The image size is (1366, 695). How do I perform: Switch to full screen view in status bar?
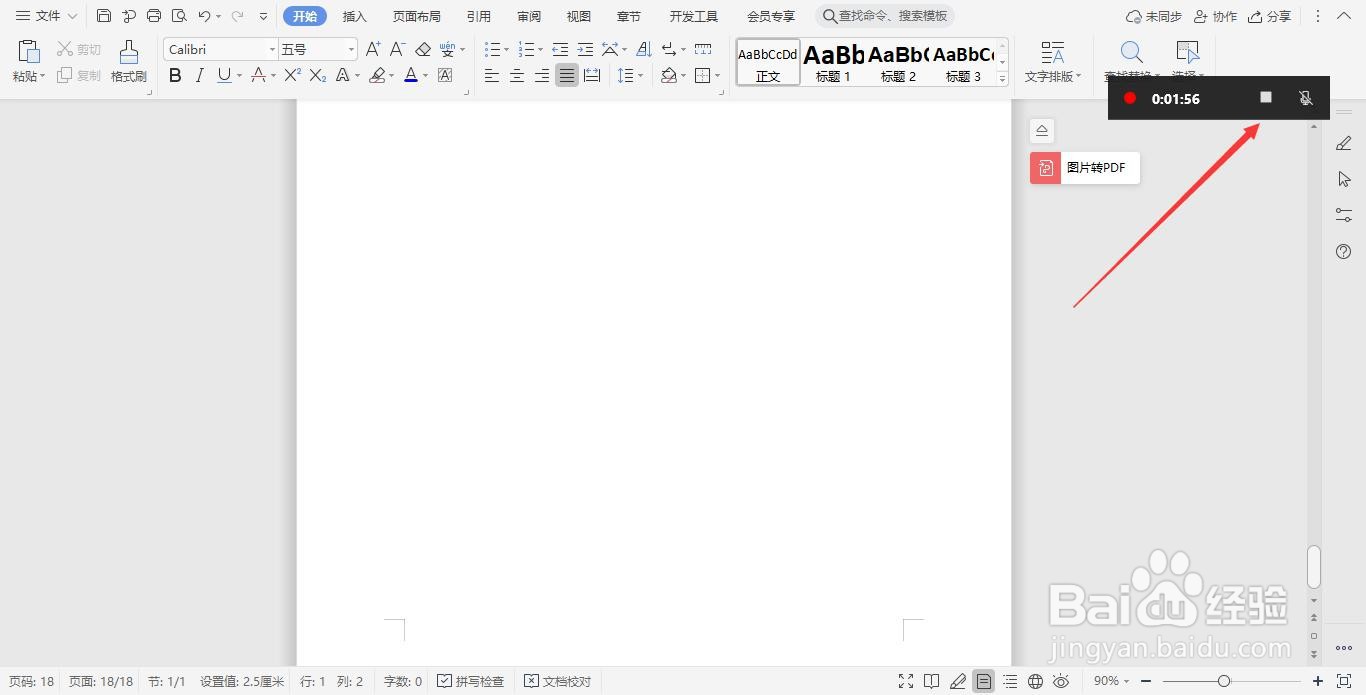[906, 681]
